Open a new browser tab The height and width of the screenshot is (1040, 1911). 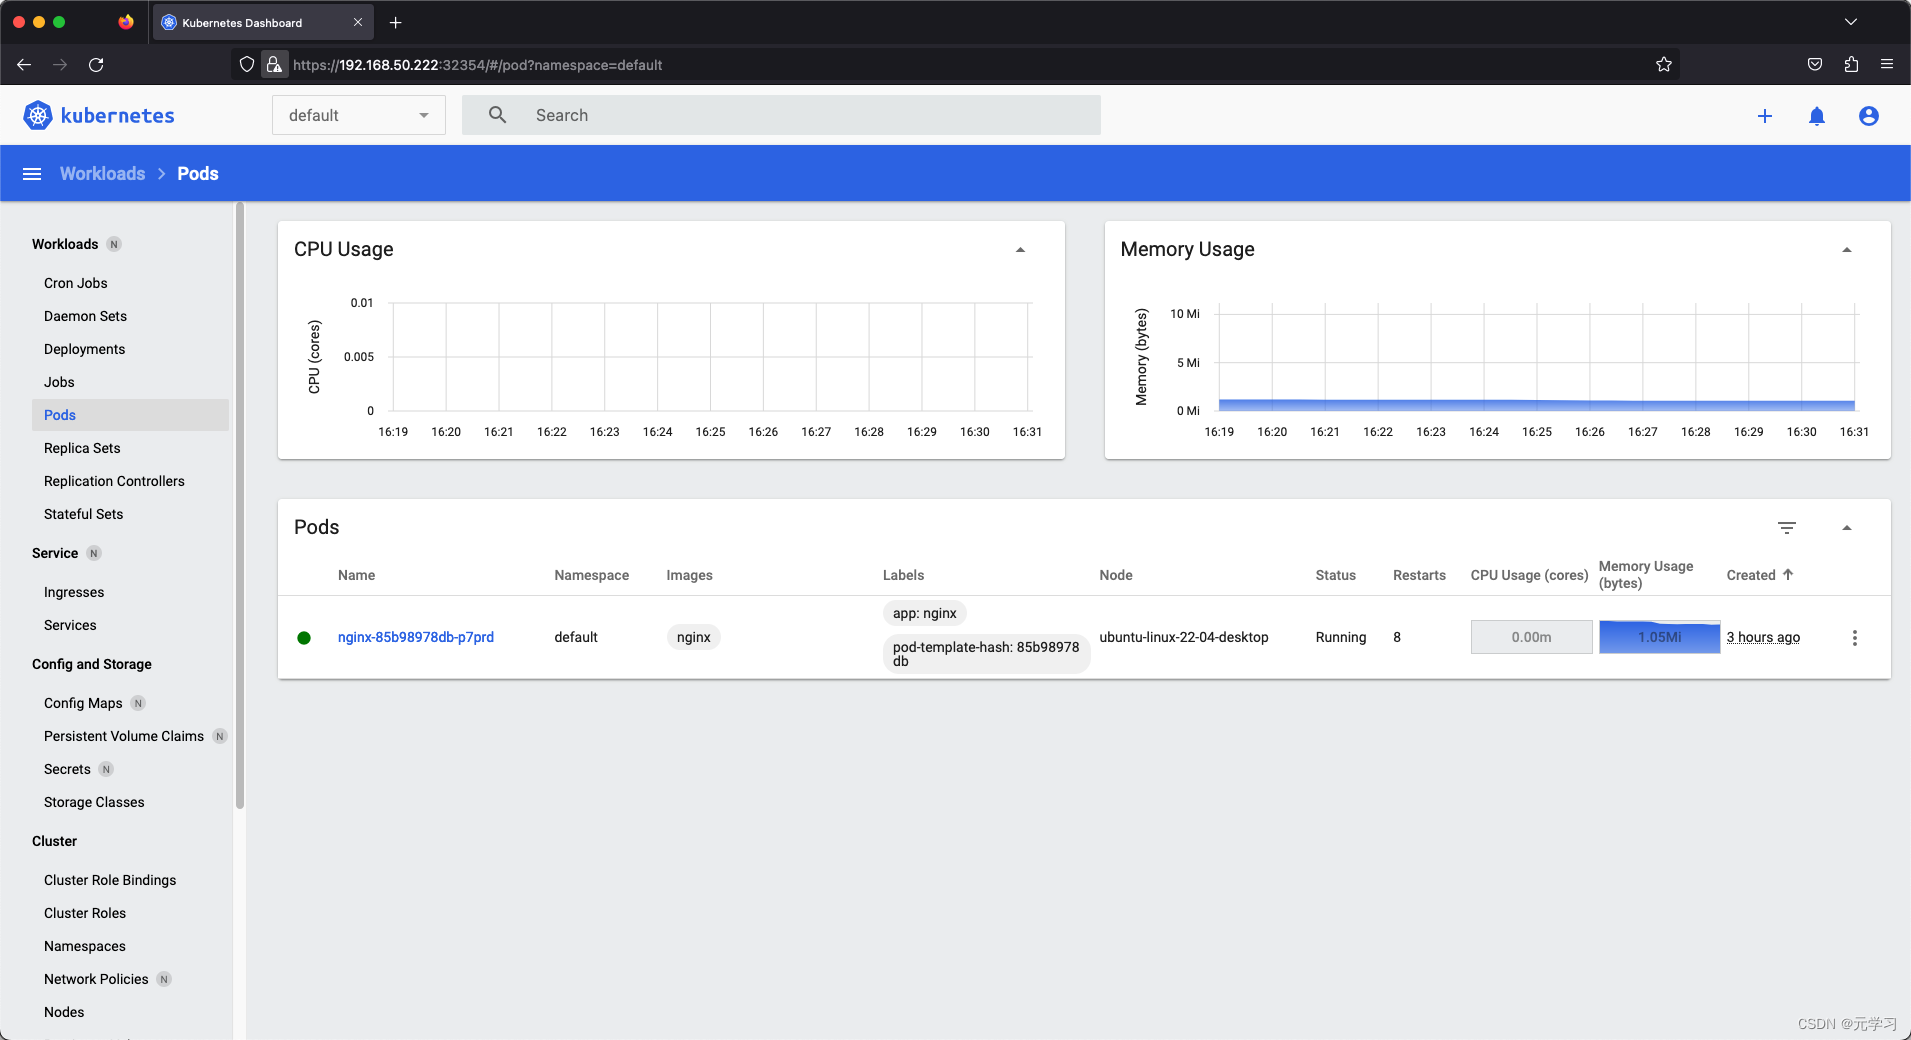395,22
